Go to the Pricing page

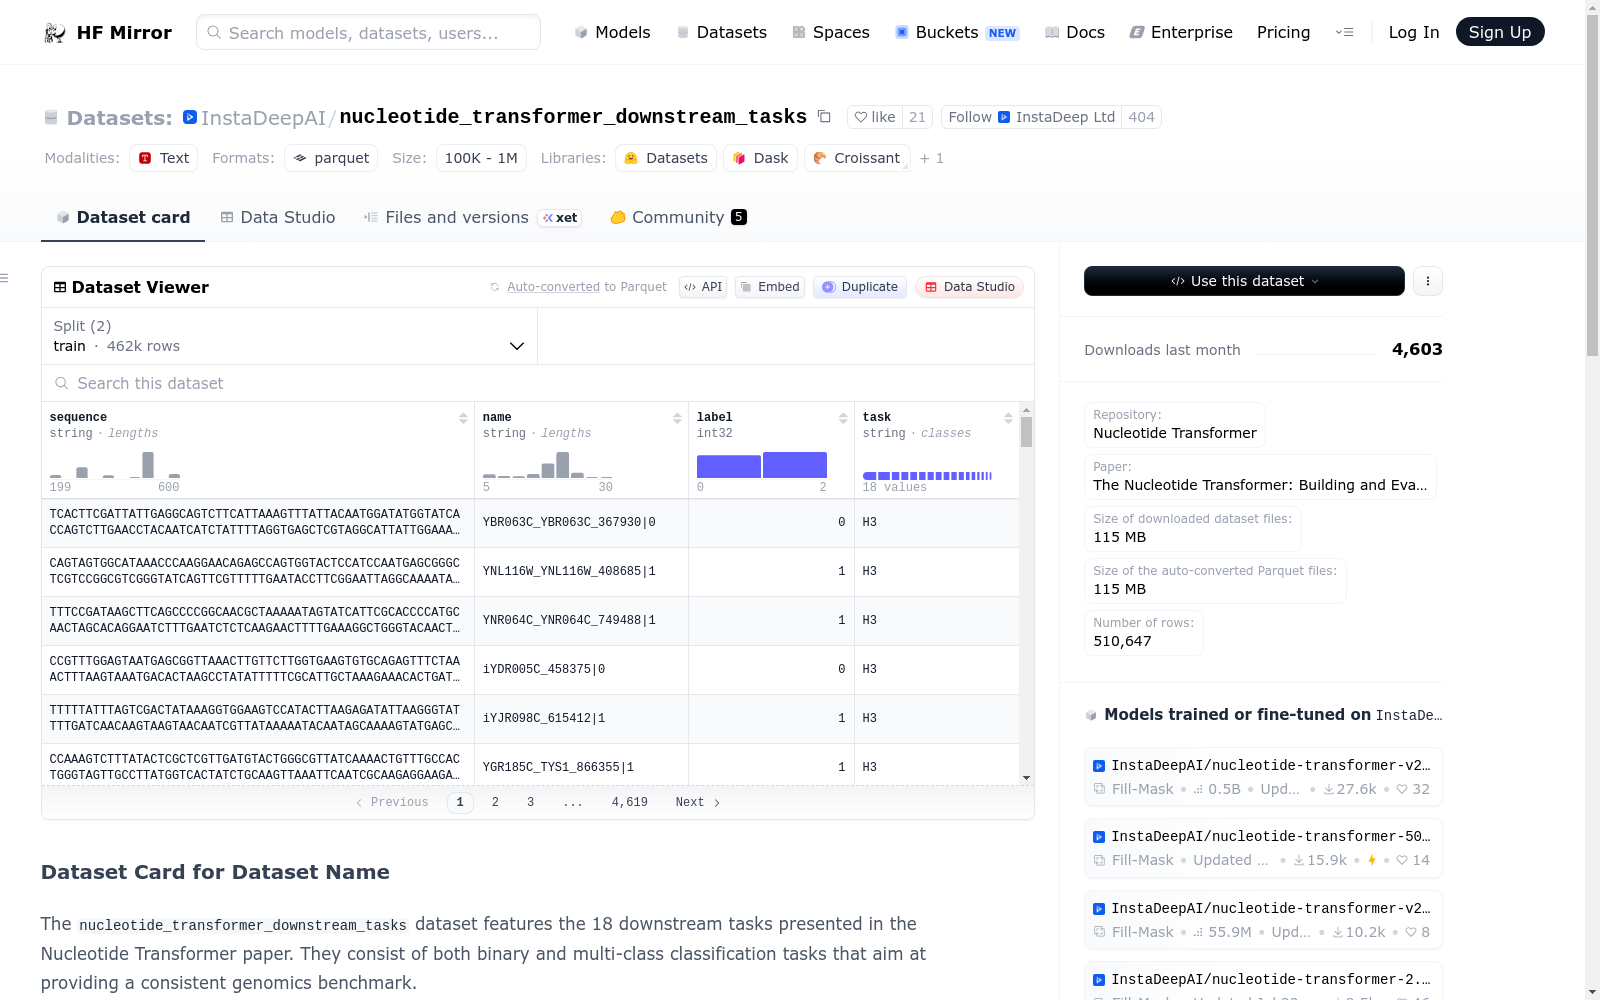tap(1283, 32)
